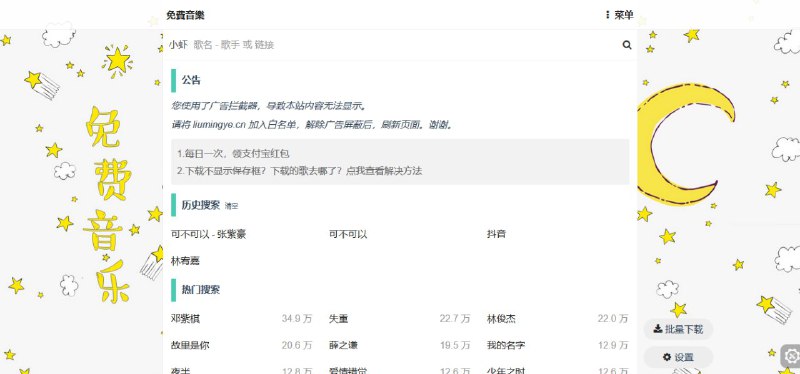800x374 pixels.
Task: Search hot keyword 我的名字
Action: [506, 345]
